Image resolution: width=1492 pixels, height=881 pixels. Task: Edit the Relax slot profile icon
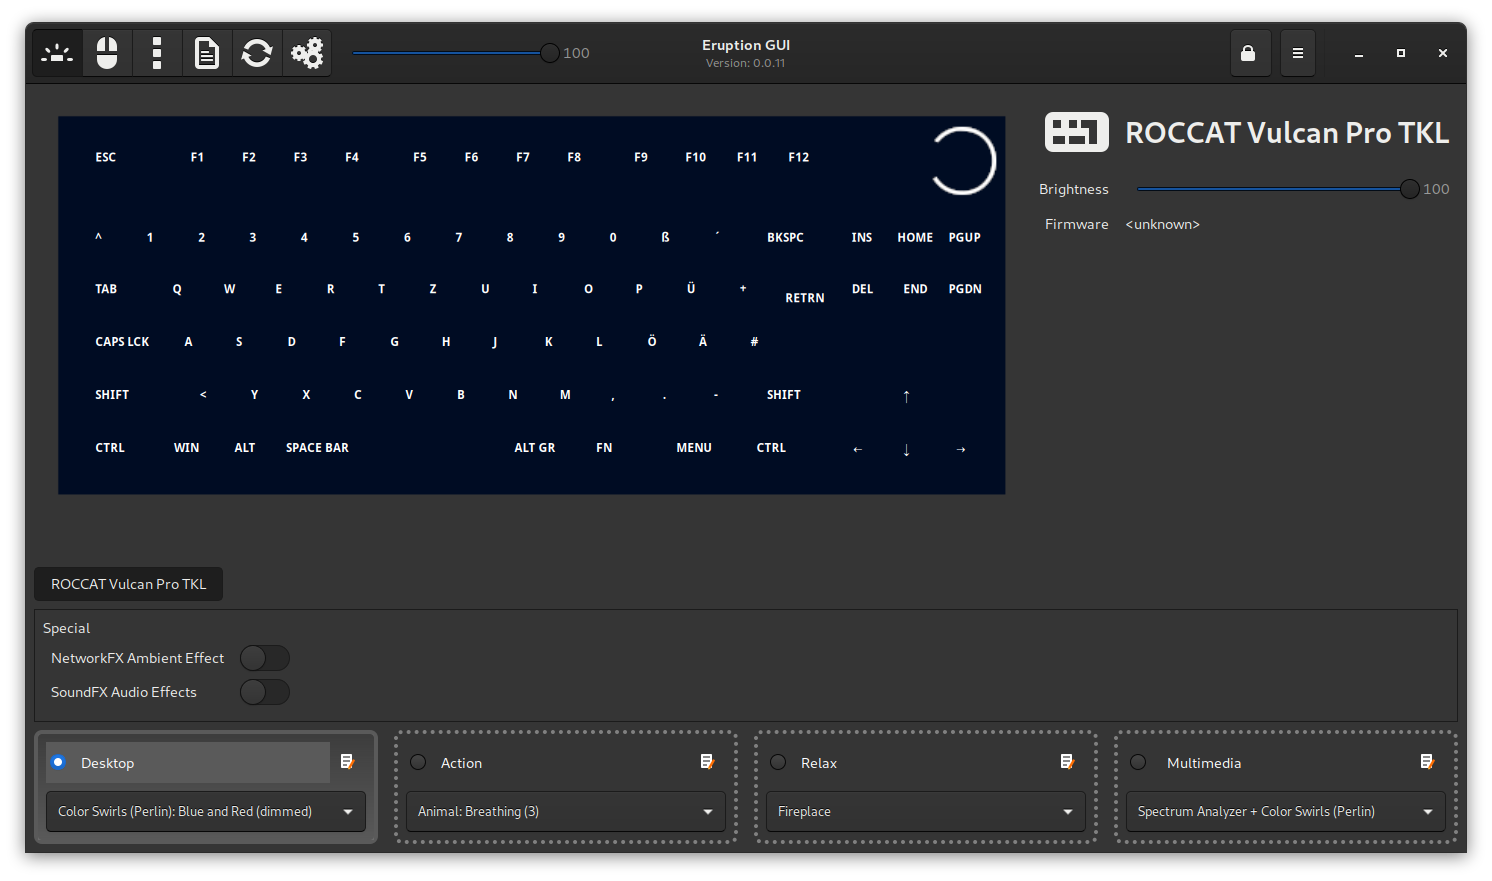click(1068, 762)
